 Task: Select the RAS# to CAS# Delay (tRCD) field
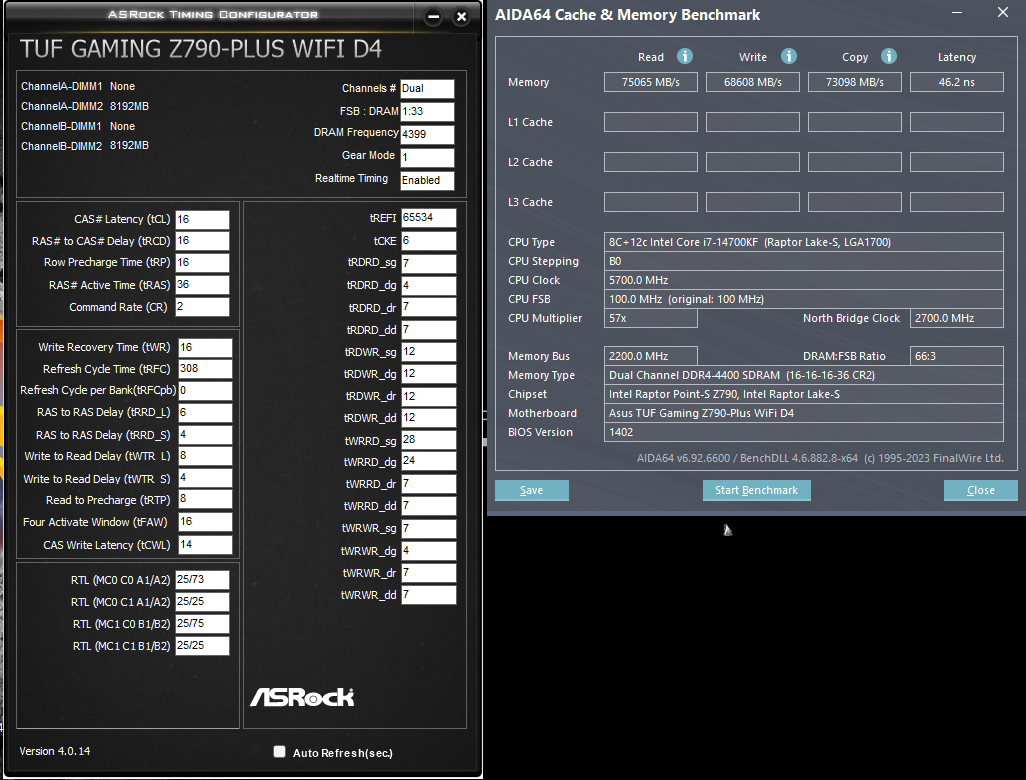tap(202, 241)
